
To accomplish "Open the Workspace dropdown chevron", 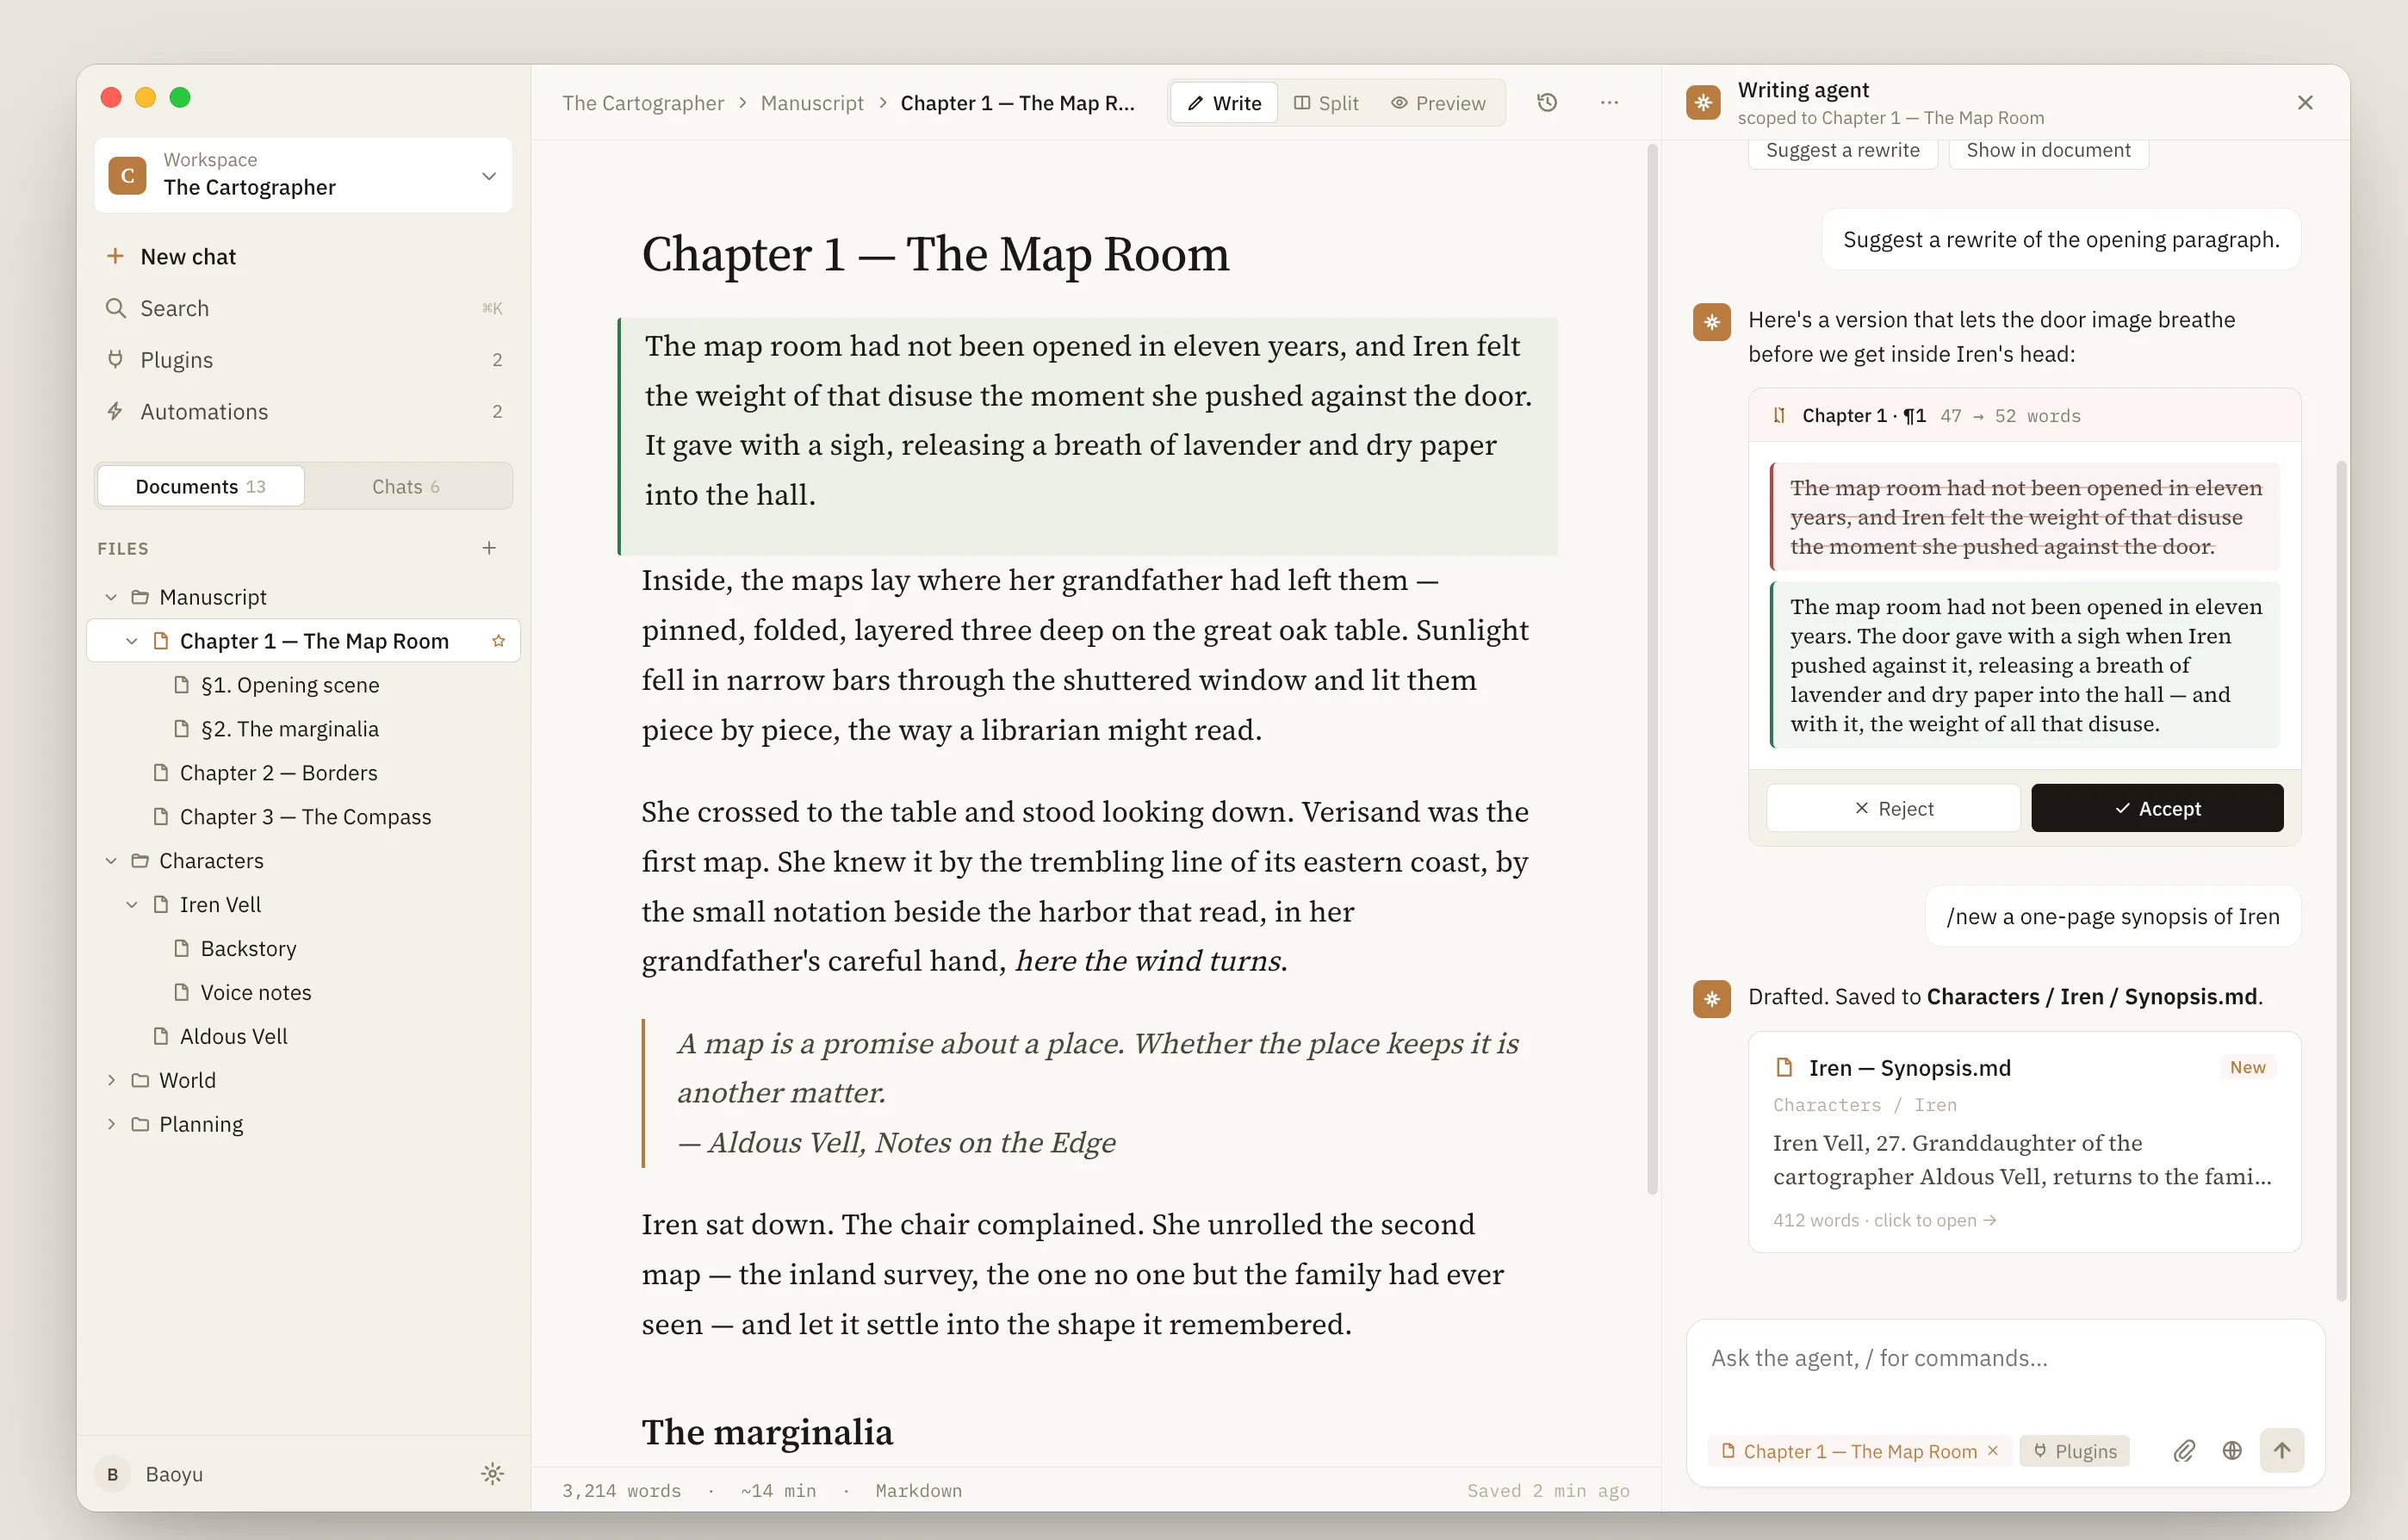I will pyautogui.click(x=489, y=176).
